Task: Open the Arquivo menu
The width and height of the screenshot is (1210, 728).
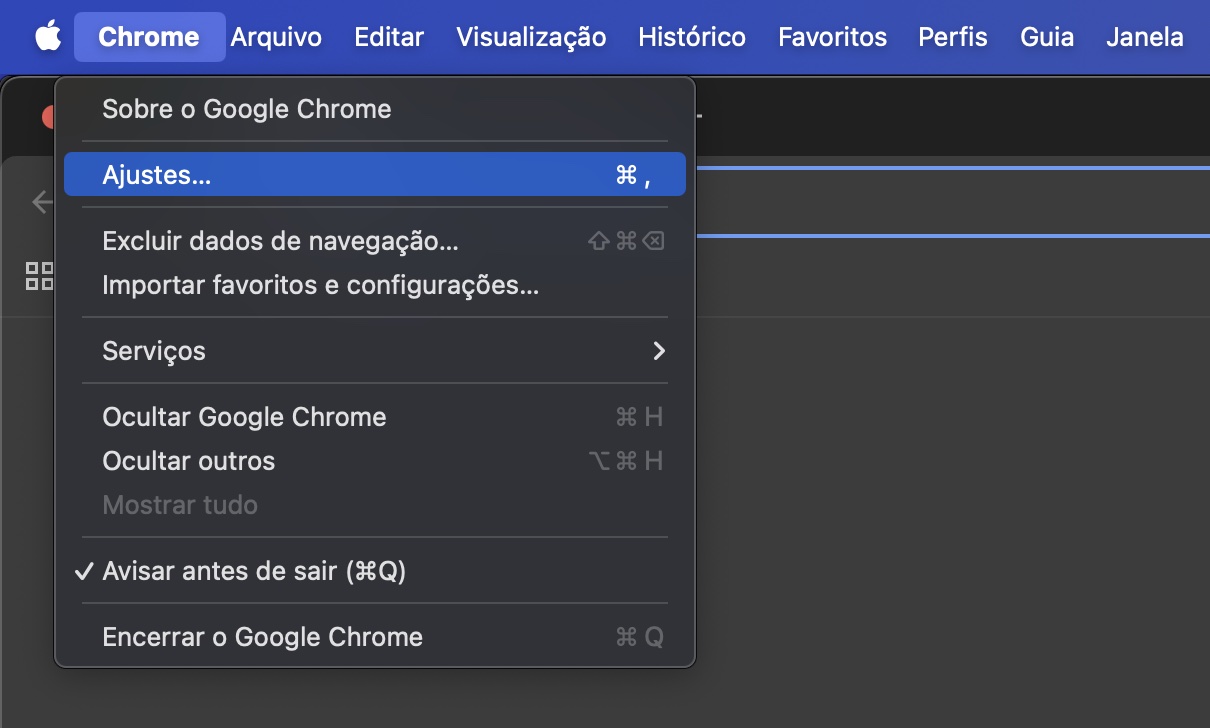Action: [x=275, y=37]
